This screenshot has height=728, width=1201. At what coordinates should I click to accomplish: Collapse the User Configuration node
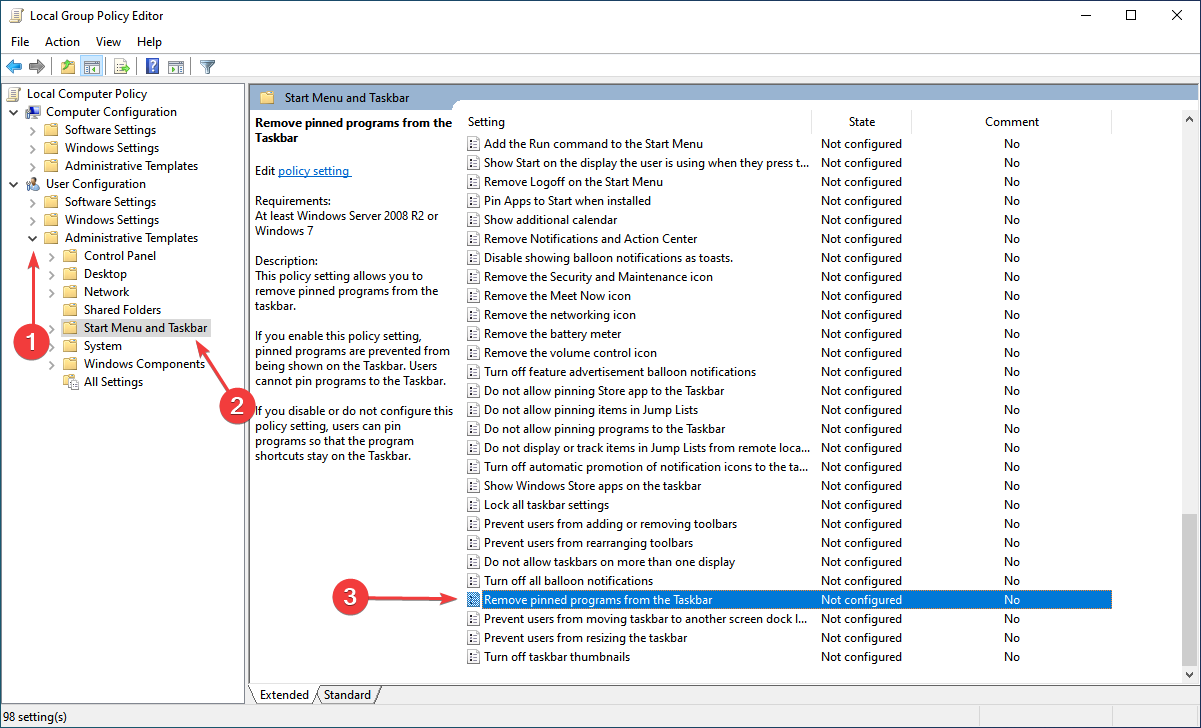[14, 184]
